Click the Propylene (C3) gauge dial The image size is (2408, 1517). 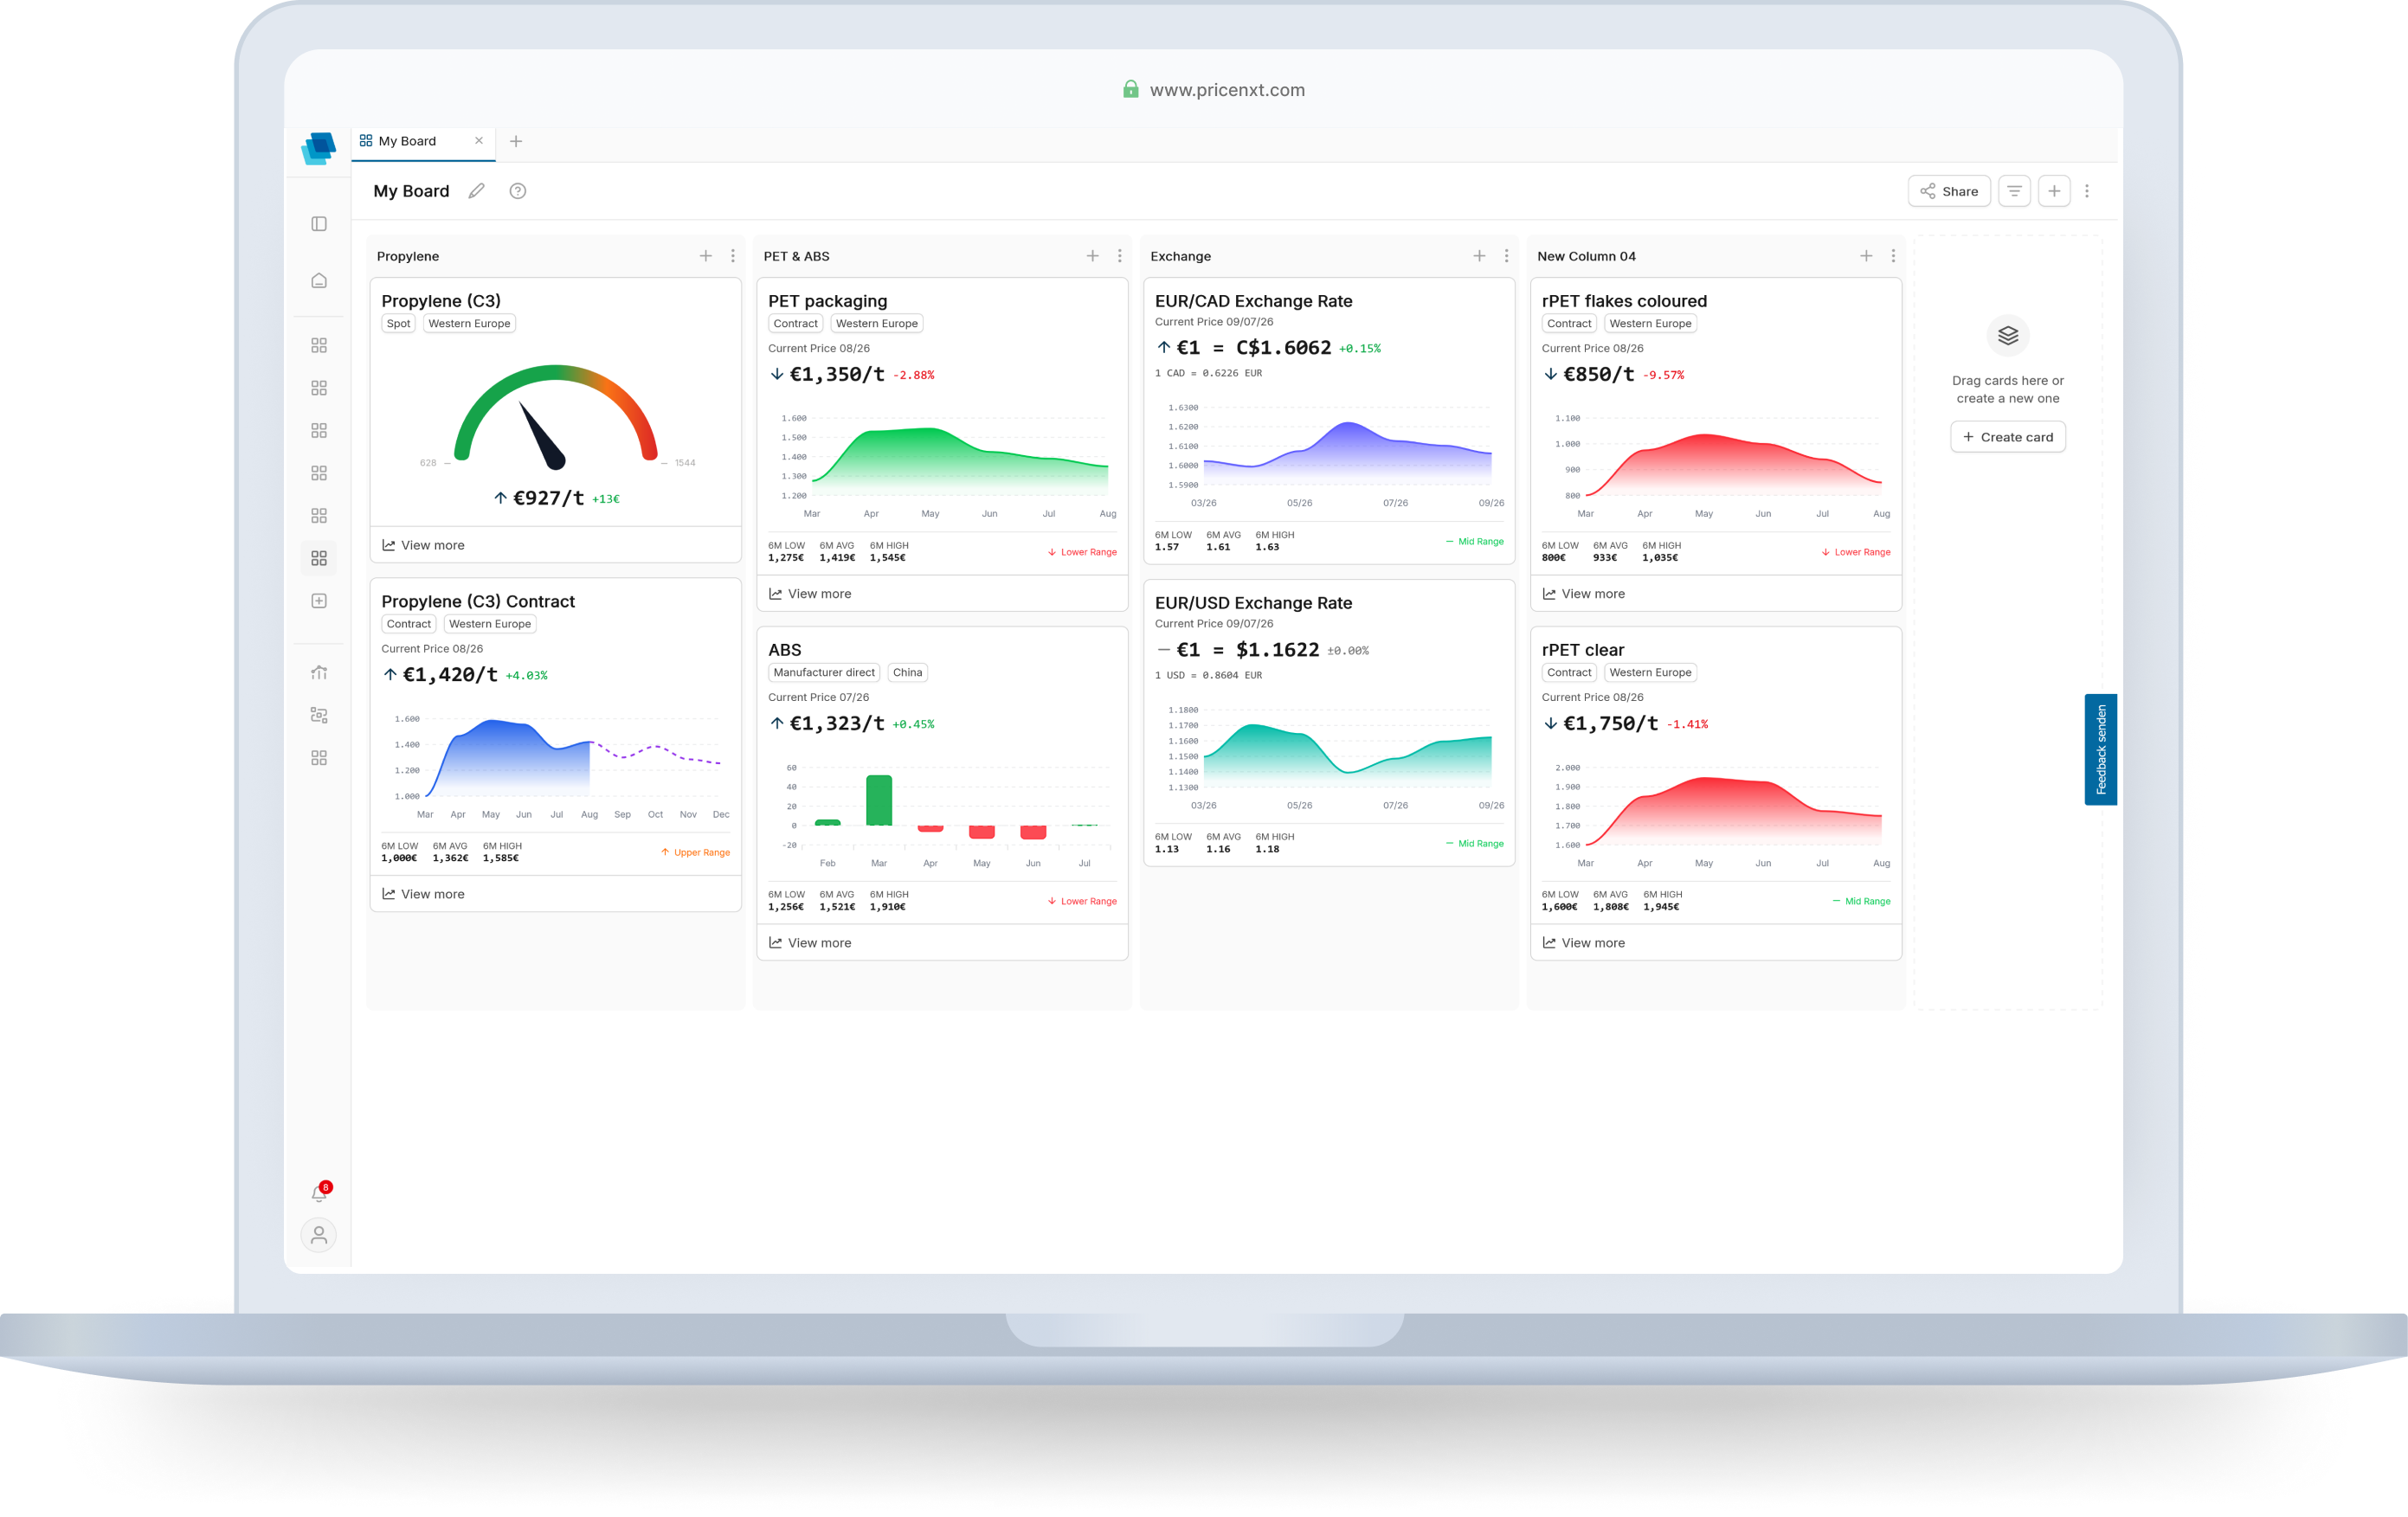[556, 418]
